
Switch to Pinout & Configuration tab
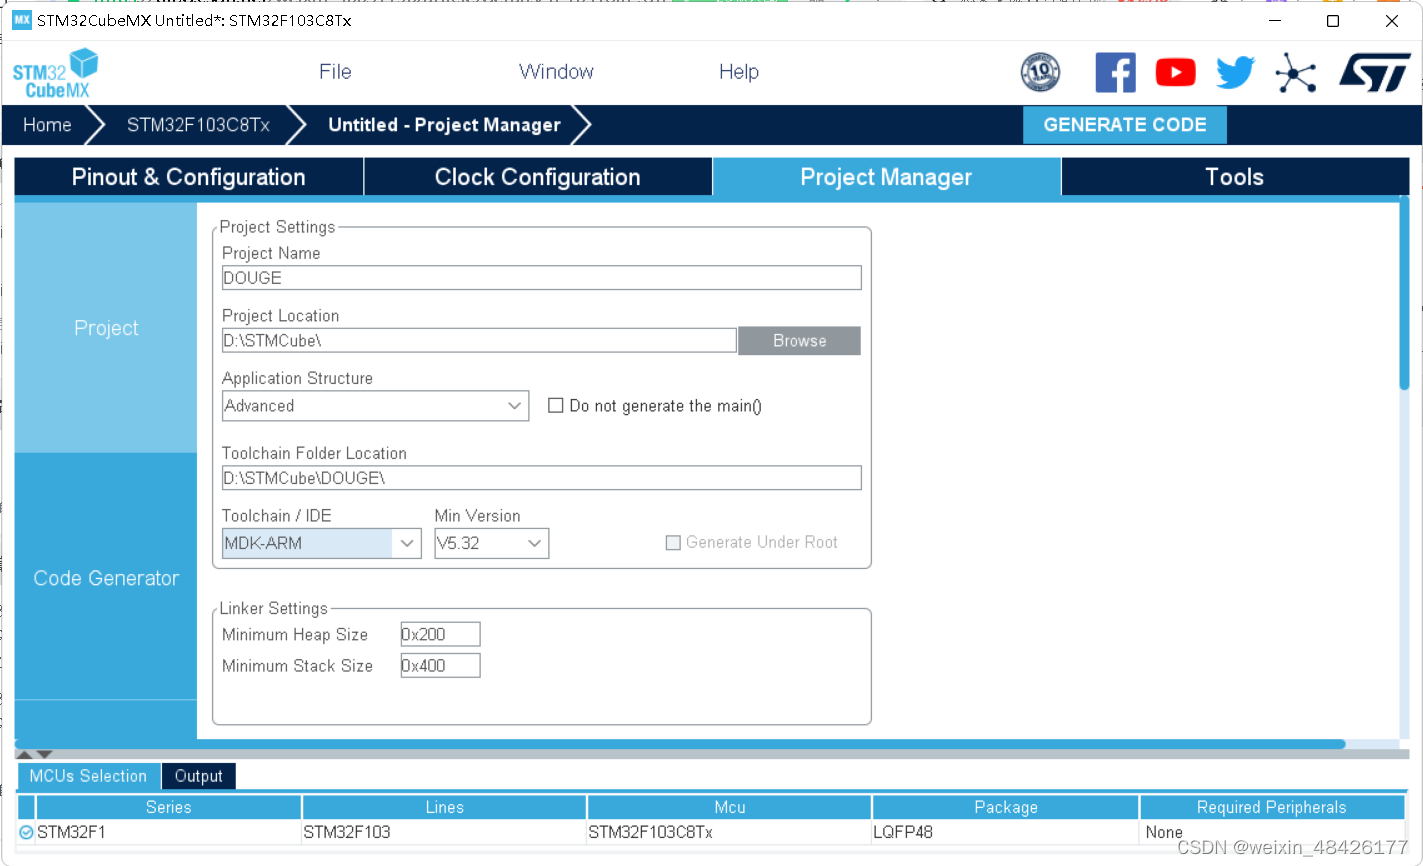point(189,177)
